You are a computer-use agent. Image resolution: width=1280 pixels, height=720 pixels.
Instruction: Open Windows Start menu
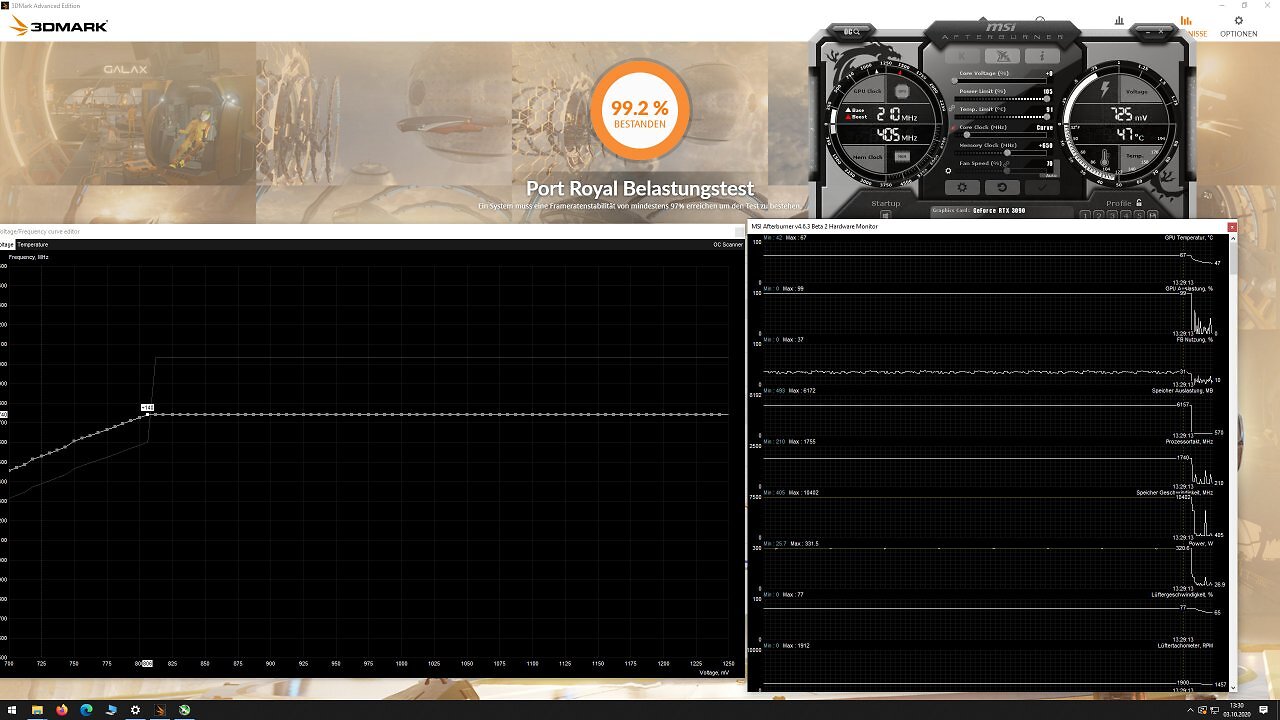[12, 710]
